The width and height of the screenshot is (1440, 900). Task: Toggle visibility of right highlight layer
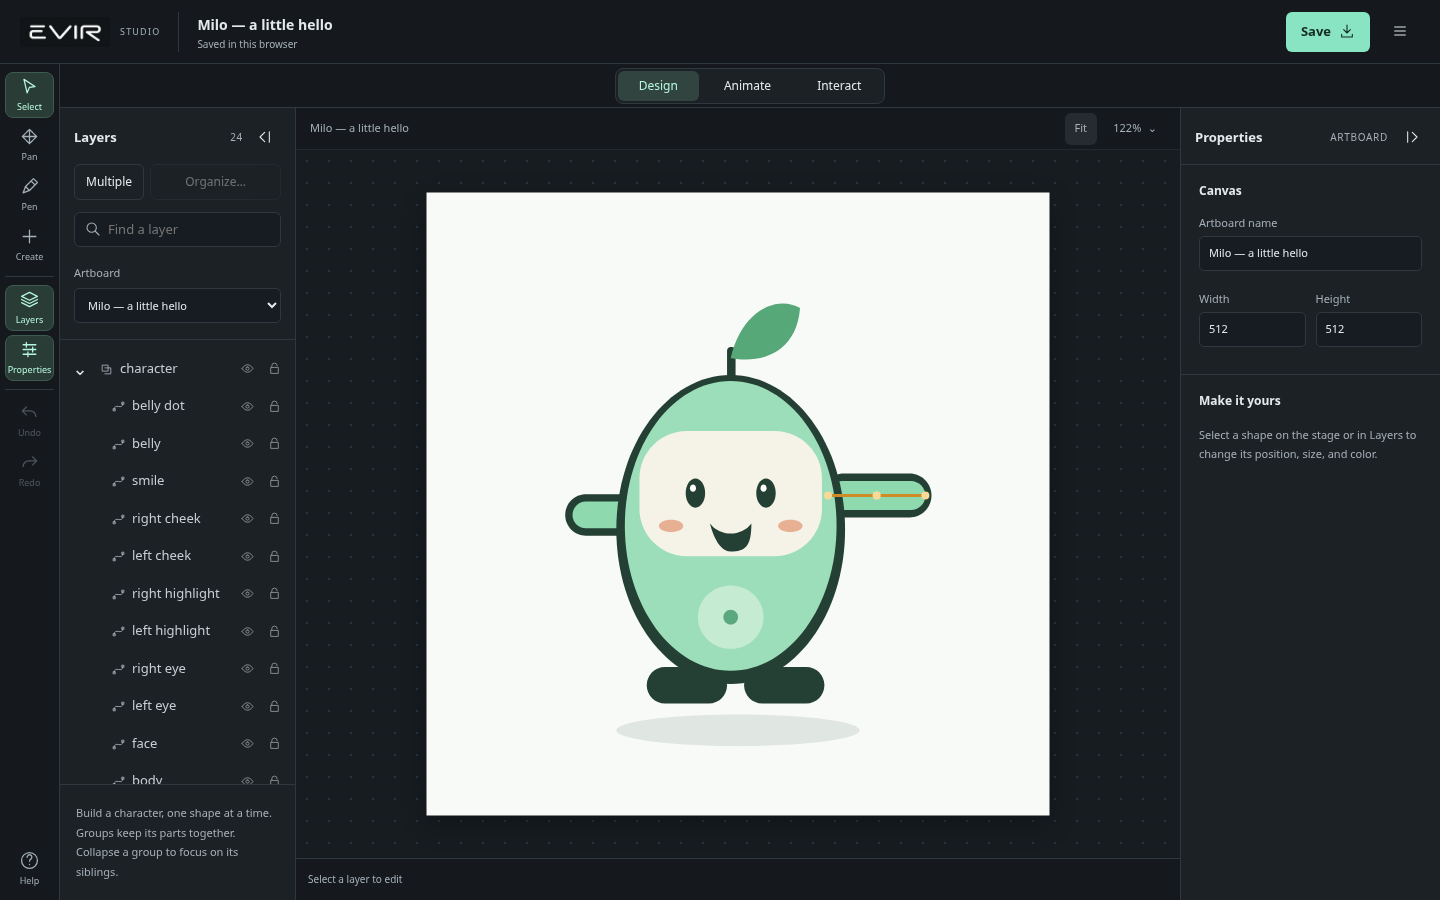pyautogui.click(x=247, y=594)
